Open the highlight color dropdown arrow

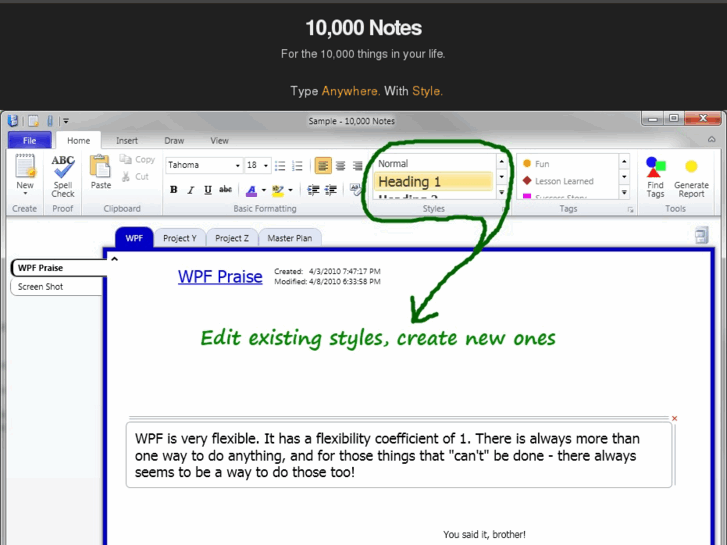coord(290,190)
